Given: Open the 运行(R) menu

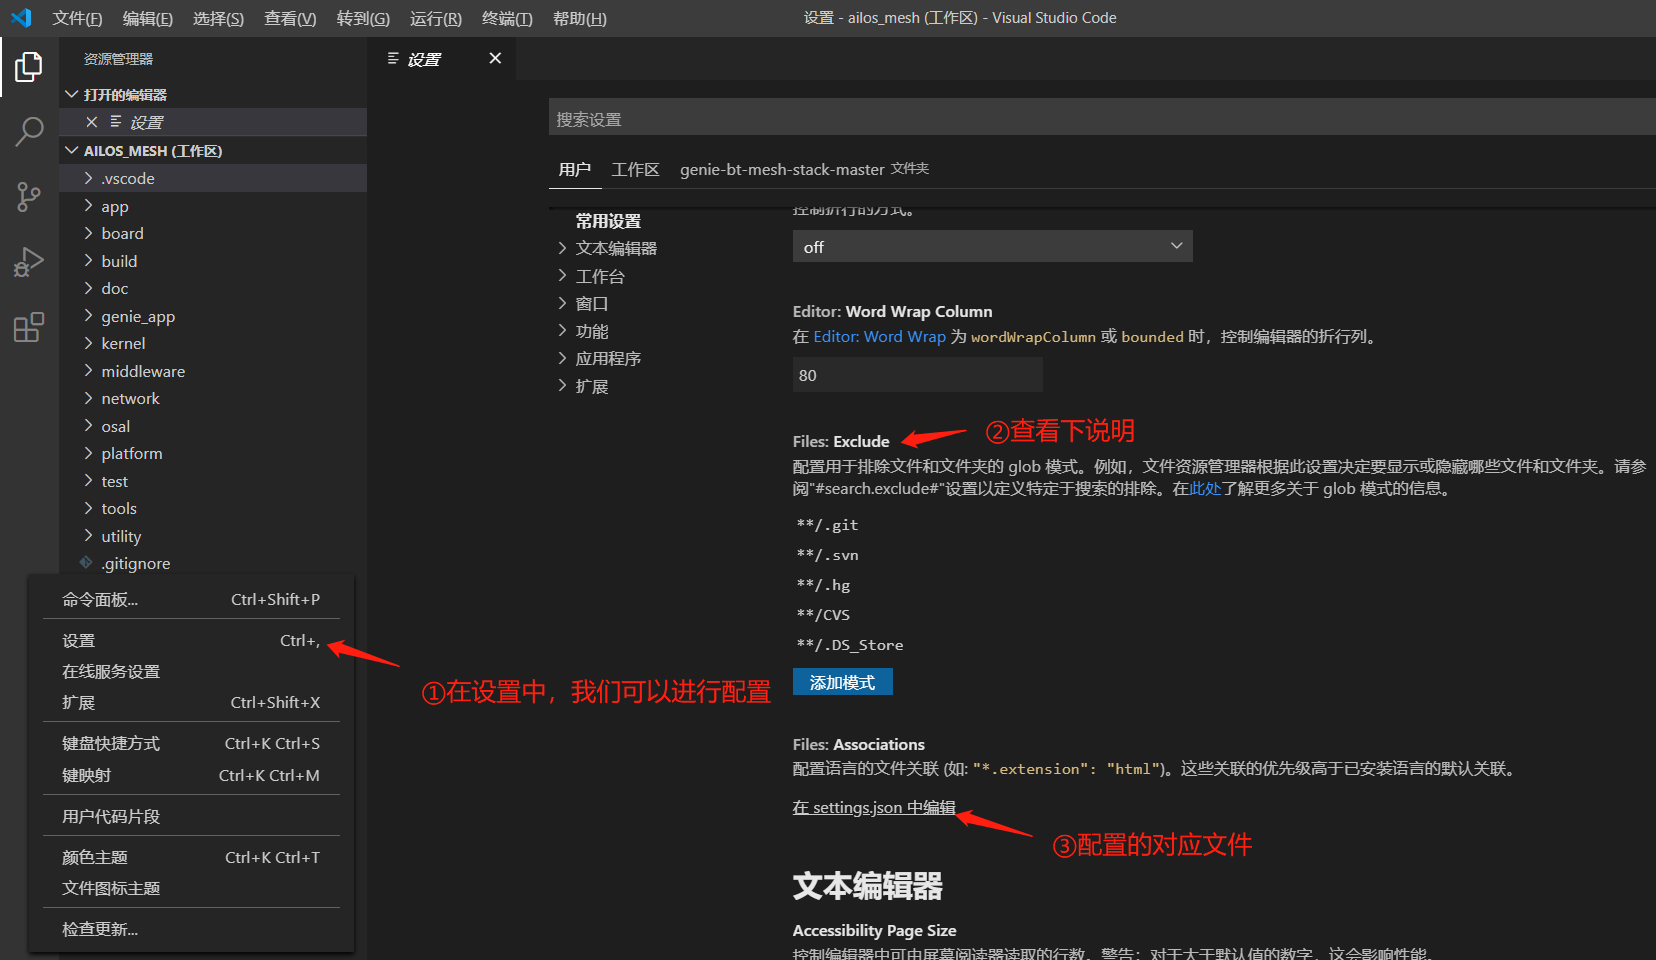Looking at the screenshot, I should coord(434,18).
